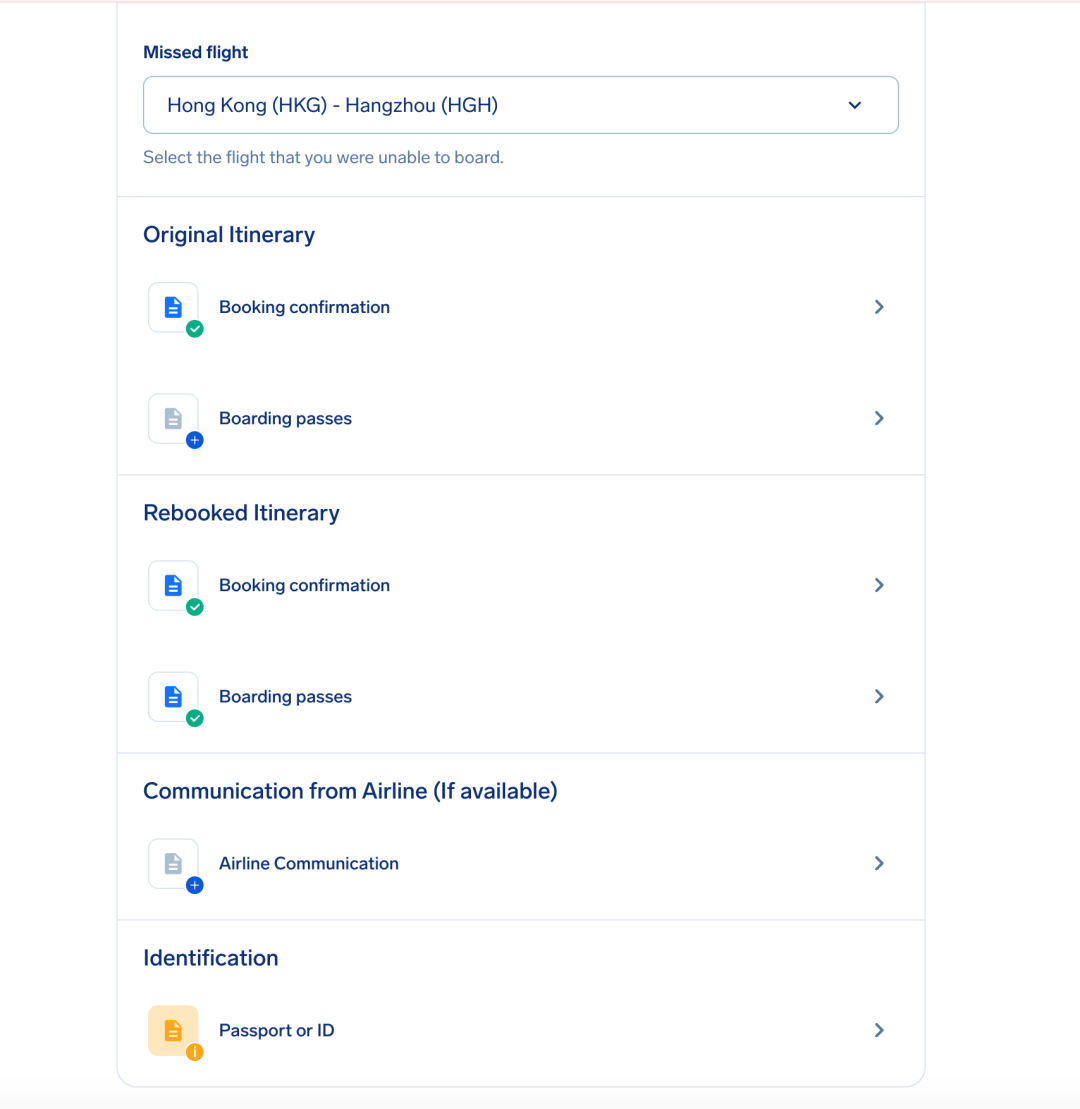Screen dimensions: 1080x1109
Task: Select the 'Passport or ID' label
Action: (x=277, y=1030)
